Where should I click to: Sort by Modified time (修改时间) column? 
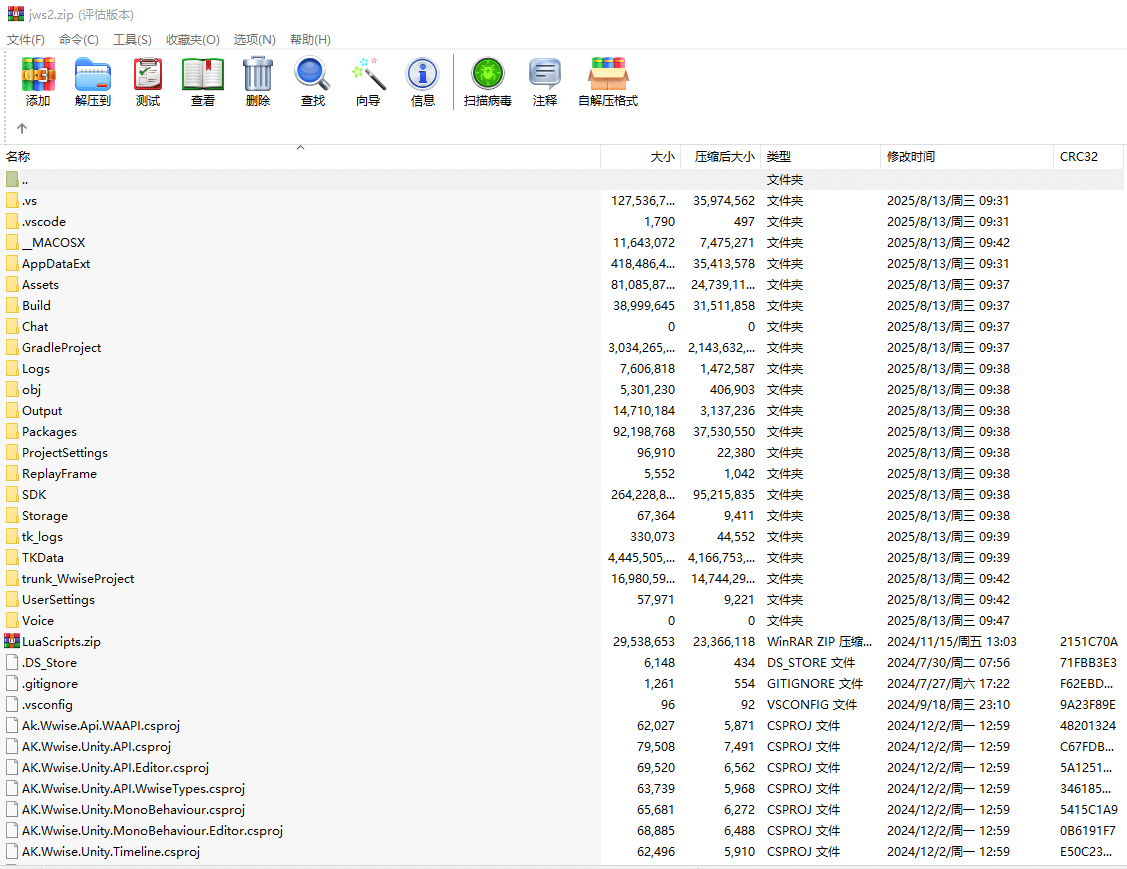911,157
